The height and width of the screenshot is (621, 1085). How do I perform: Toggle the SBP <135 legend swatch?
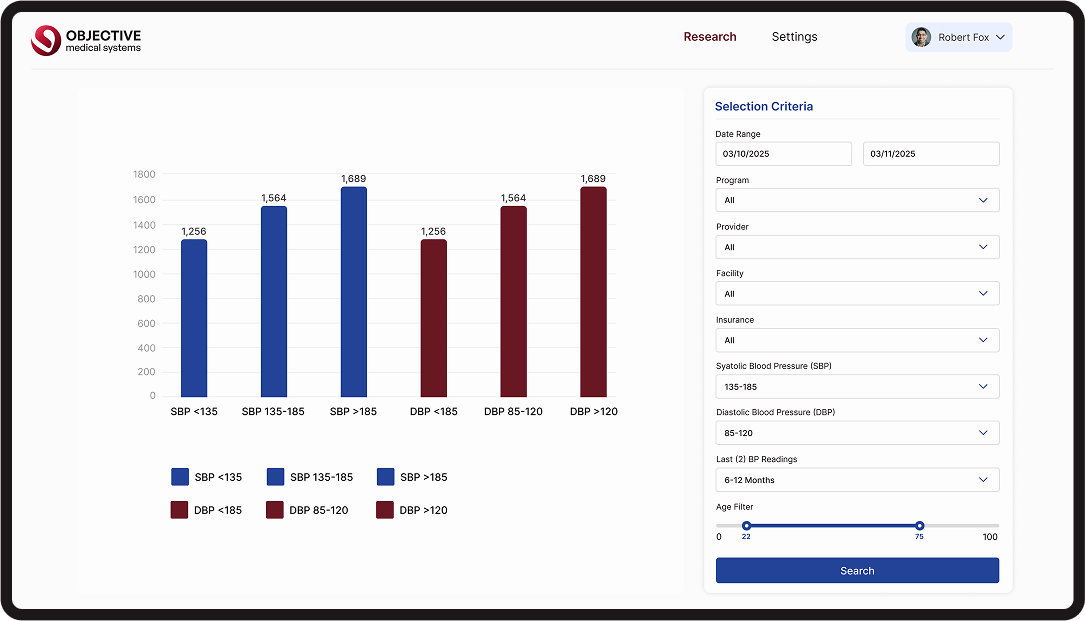pyautogui.click(x=180, y=477)
